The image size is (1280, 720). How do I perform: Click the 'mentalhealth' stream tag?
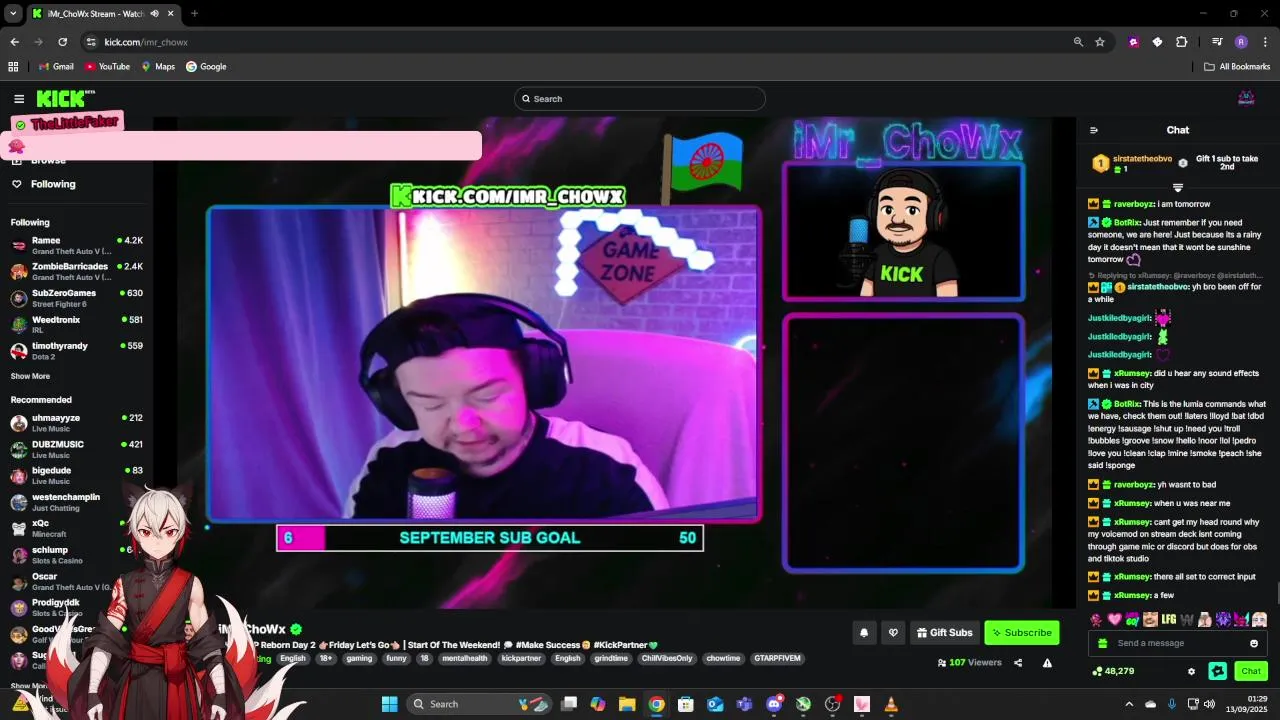464,659
